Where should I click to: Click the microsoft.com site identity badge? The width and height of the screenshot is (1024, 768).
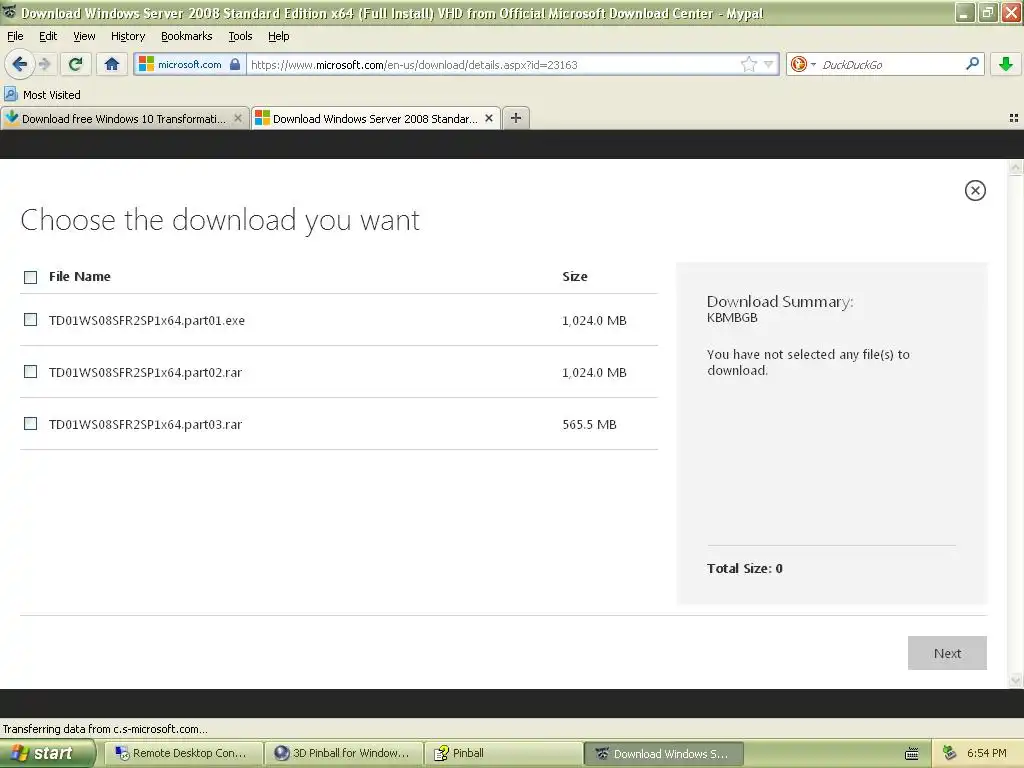pos(190,65)
